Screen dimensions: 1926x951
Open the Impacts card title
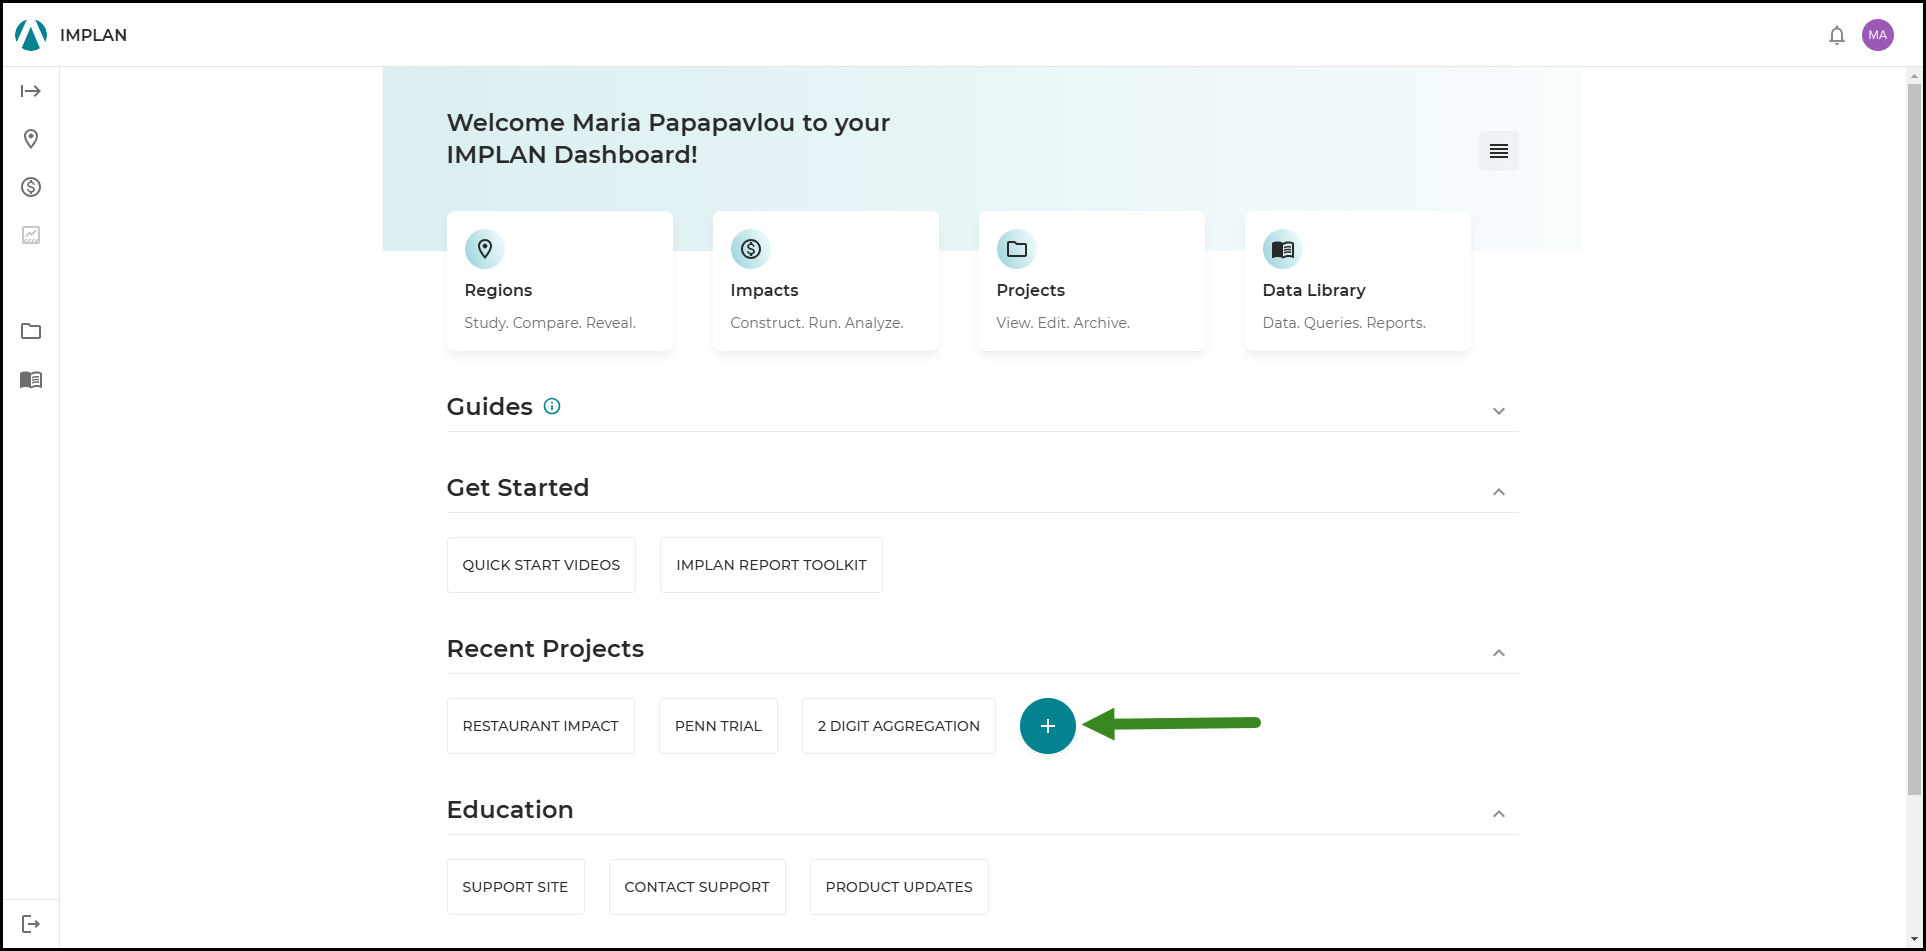click(x=764, y=290)
